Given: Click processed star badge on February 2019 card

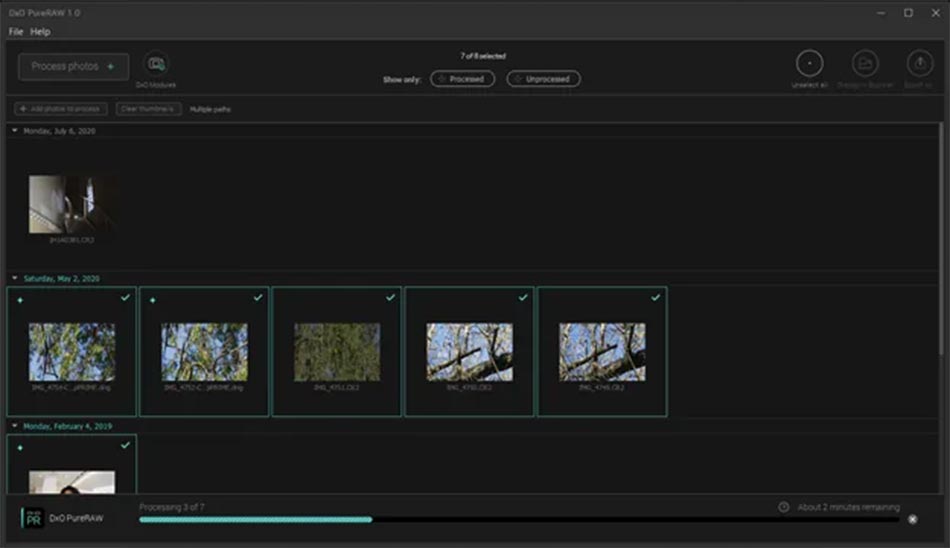Looking at the screenshot, I should point(20,448).
